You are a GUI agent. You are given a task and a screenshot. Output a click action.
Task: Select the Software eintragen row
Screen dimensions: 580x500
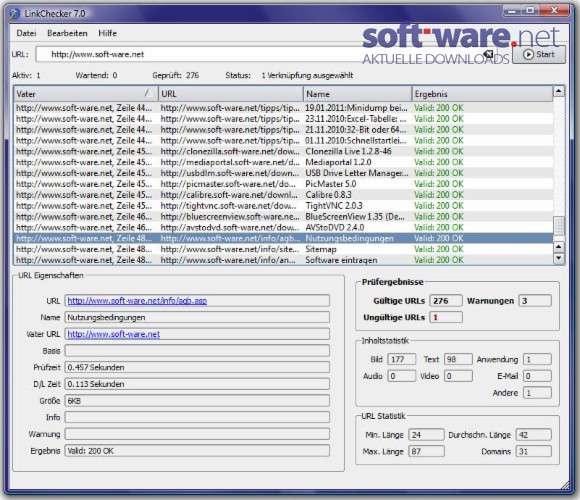284,260
